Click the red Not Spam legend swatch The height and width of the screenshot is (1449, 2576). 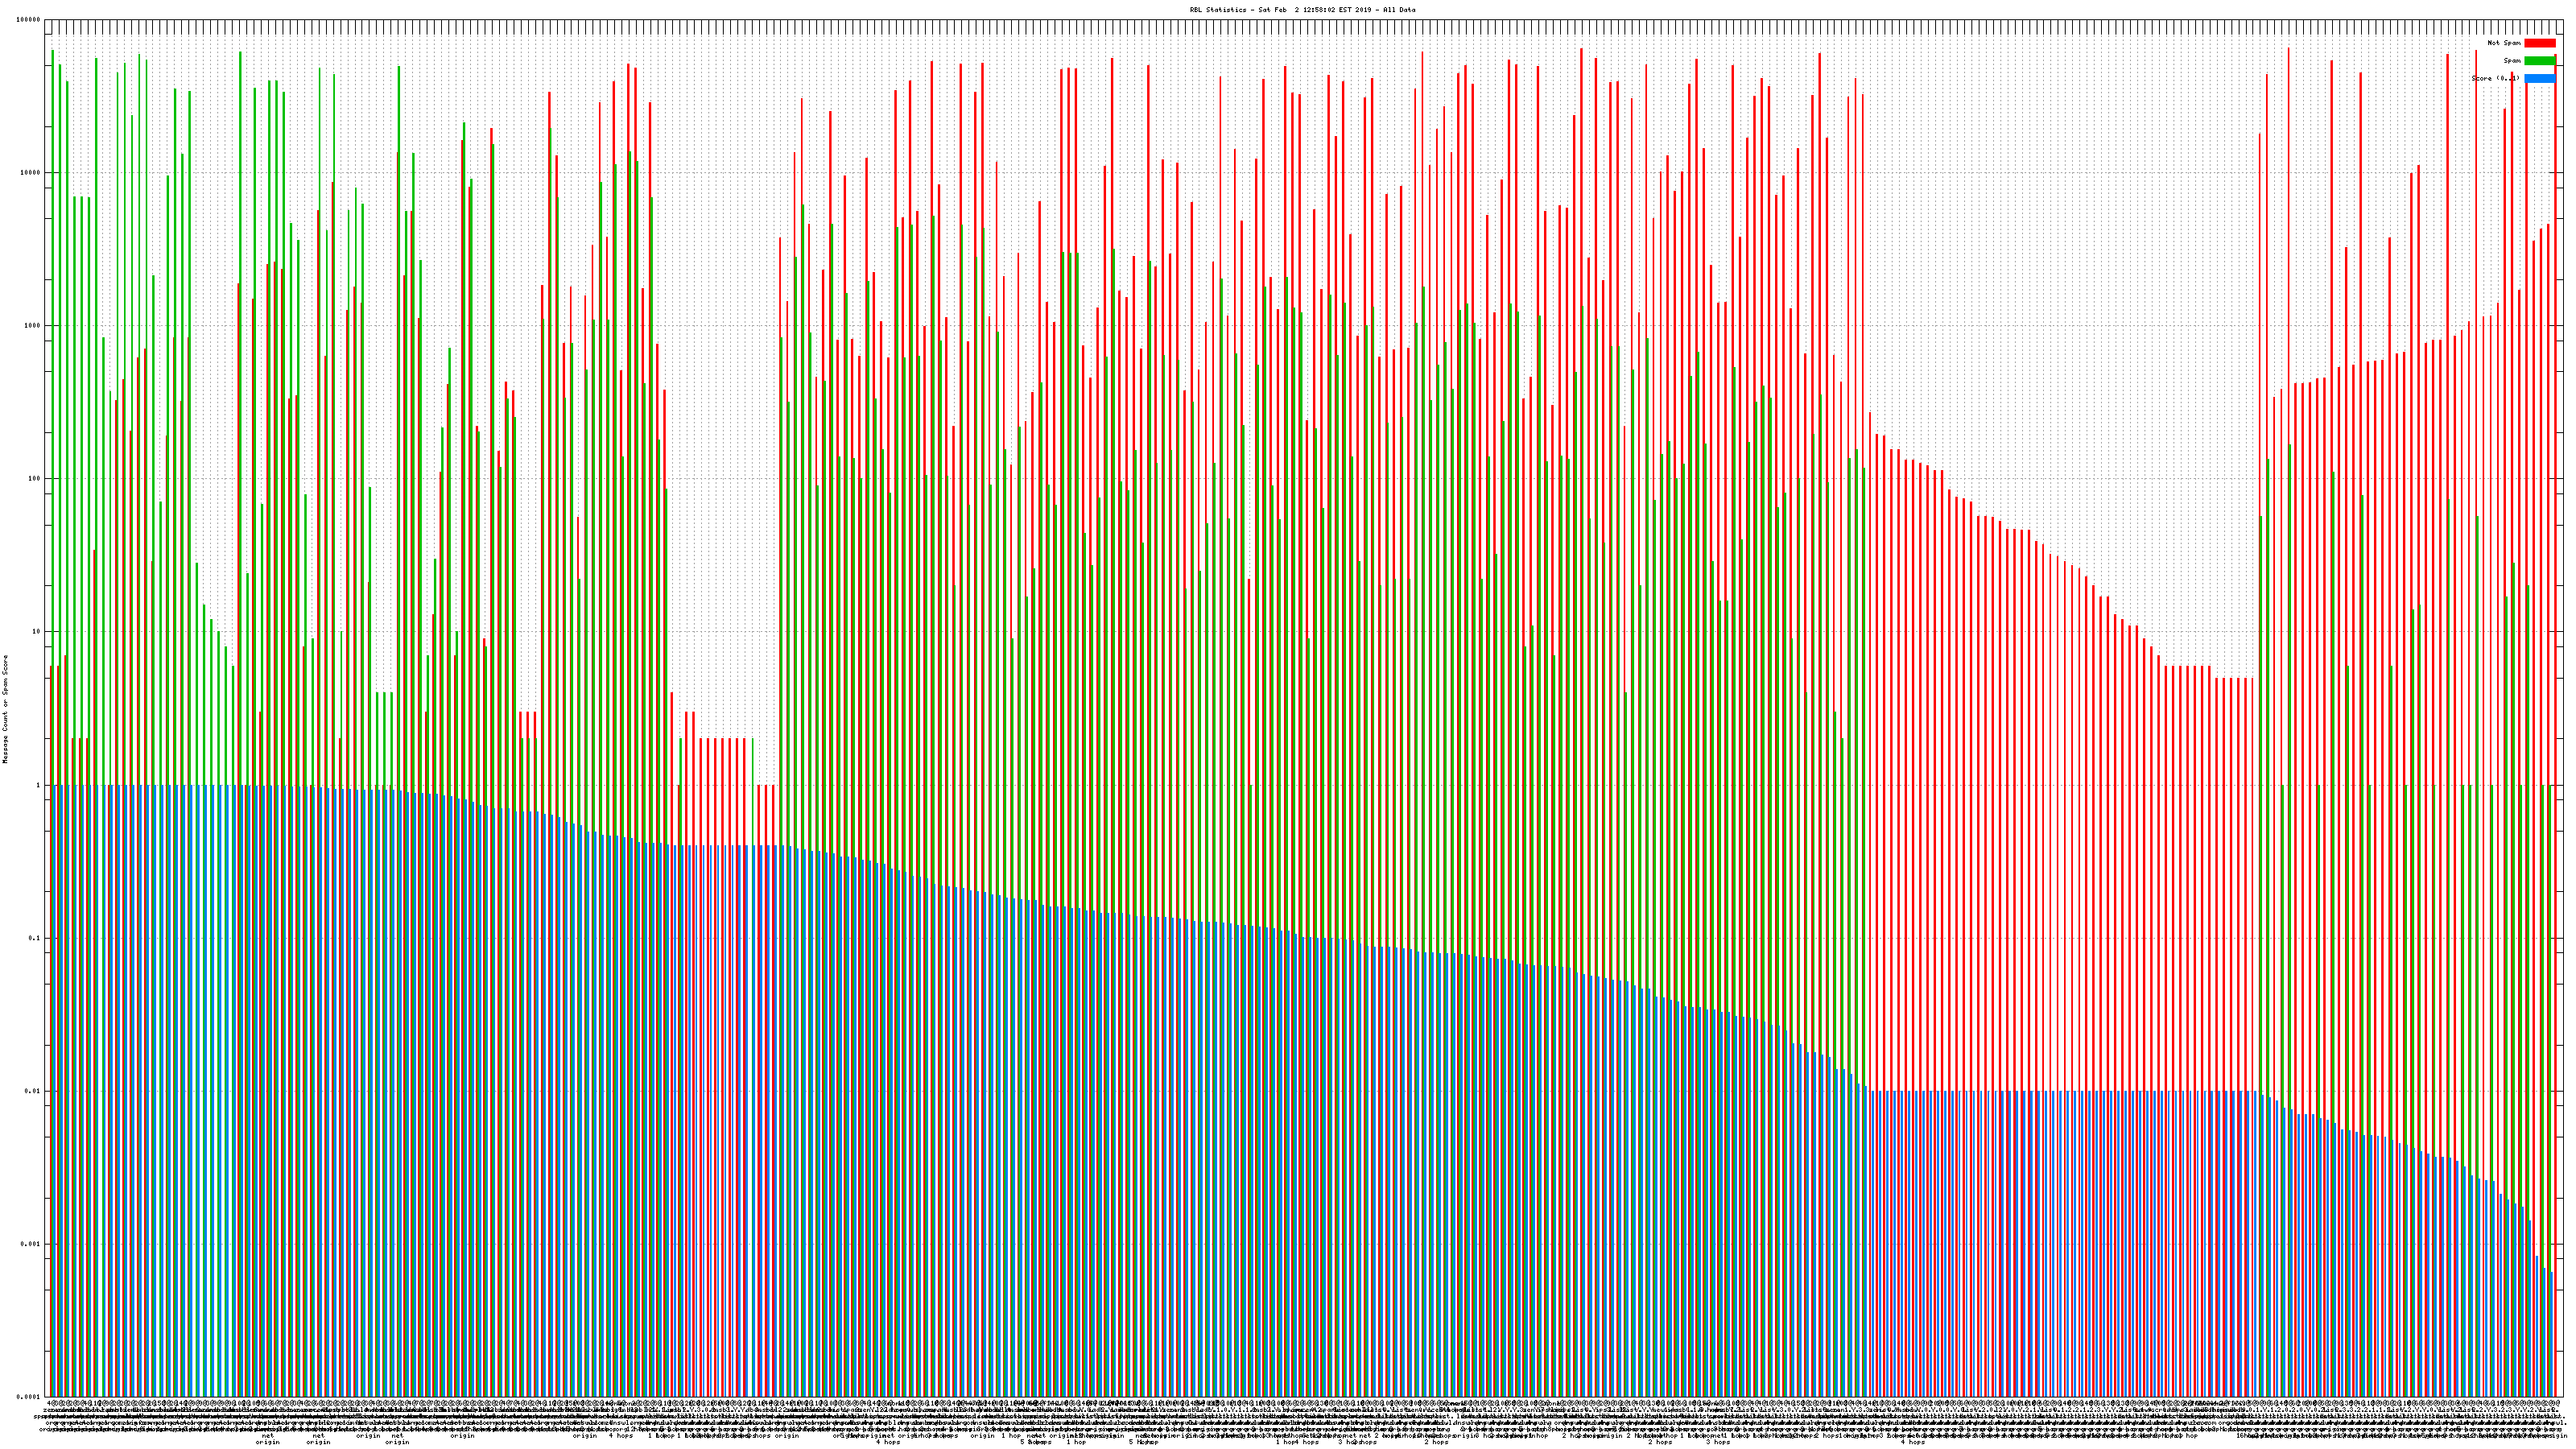coord(2539,43)
